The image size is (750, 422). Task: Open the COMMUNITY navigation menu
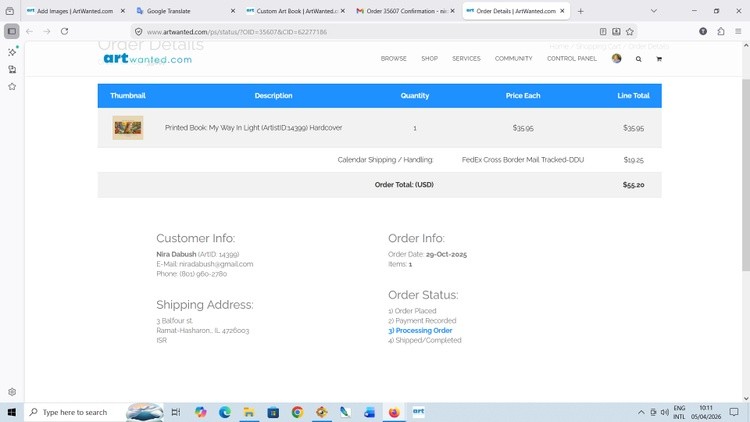(513, 59)
